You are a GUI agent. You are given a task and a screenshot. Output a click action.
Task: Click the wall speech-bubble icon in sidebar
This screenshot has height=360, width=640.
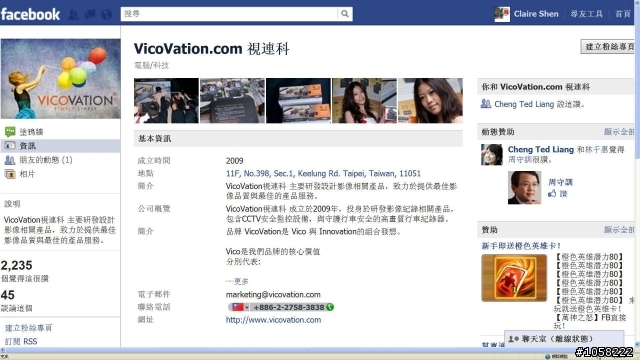pyautogui.click(x=10, y=131)
